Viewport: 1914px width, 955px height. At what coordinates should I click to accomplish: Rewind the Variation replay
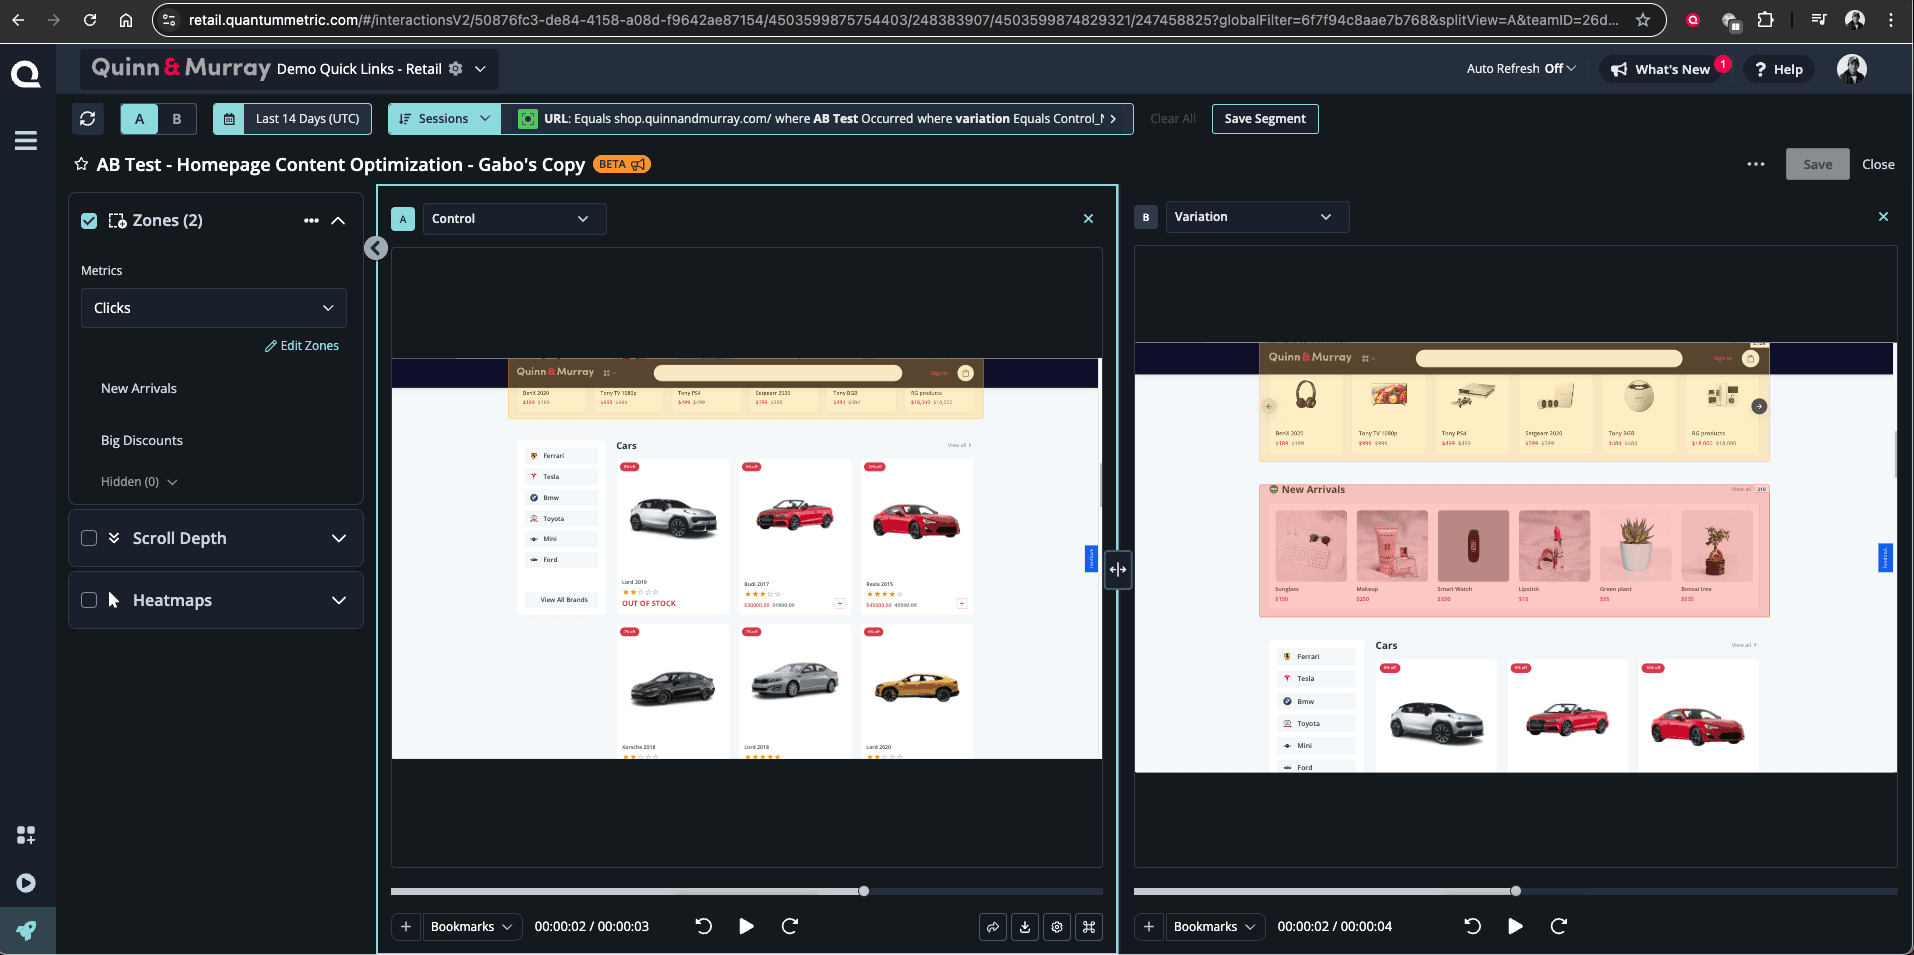(x=1473, y=927)
